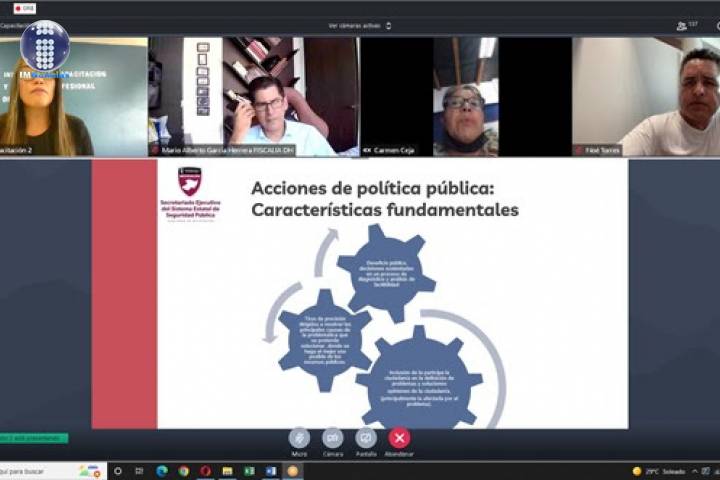Click the weather widget showing 29°C Soleado

click(662, 471)
